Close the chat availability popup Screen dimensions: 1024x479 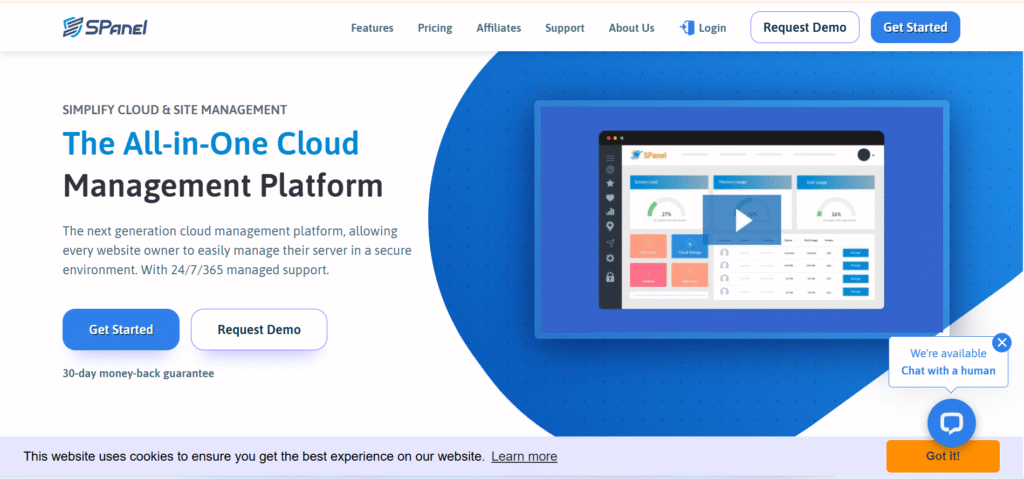pos(1001,343)
